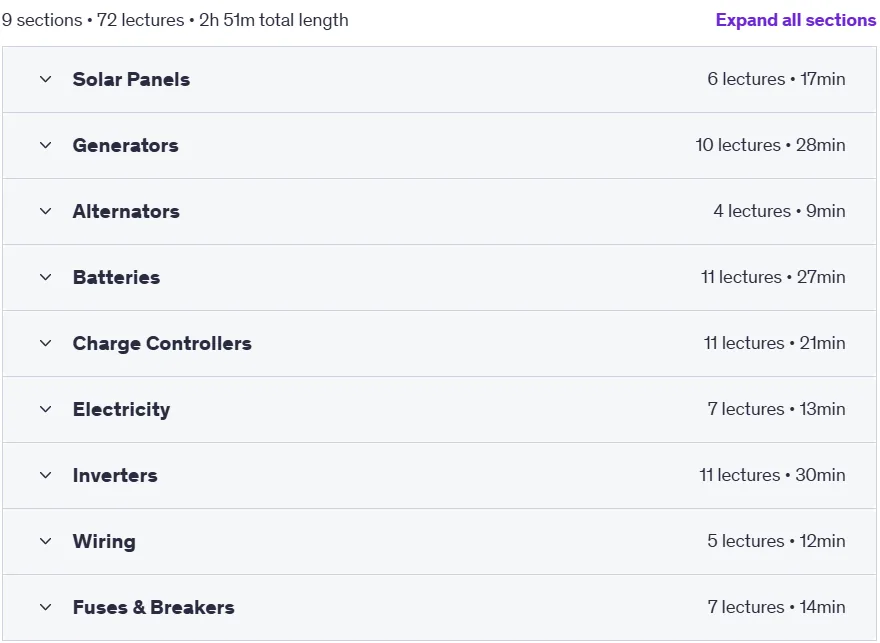Open the Alternators section heading
Viewport: 880px width, 643px height.
tap(126, 212)
